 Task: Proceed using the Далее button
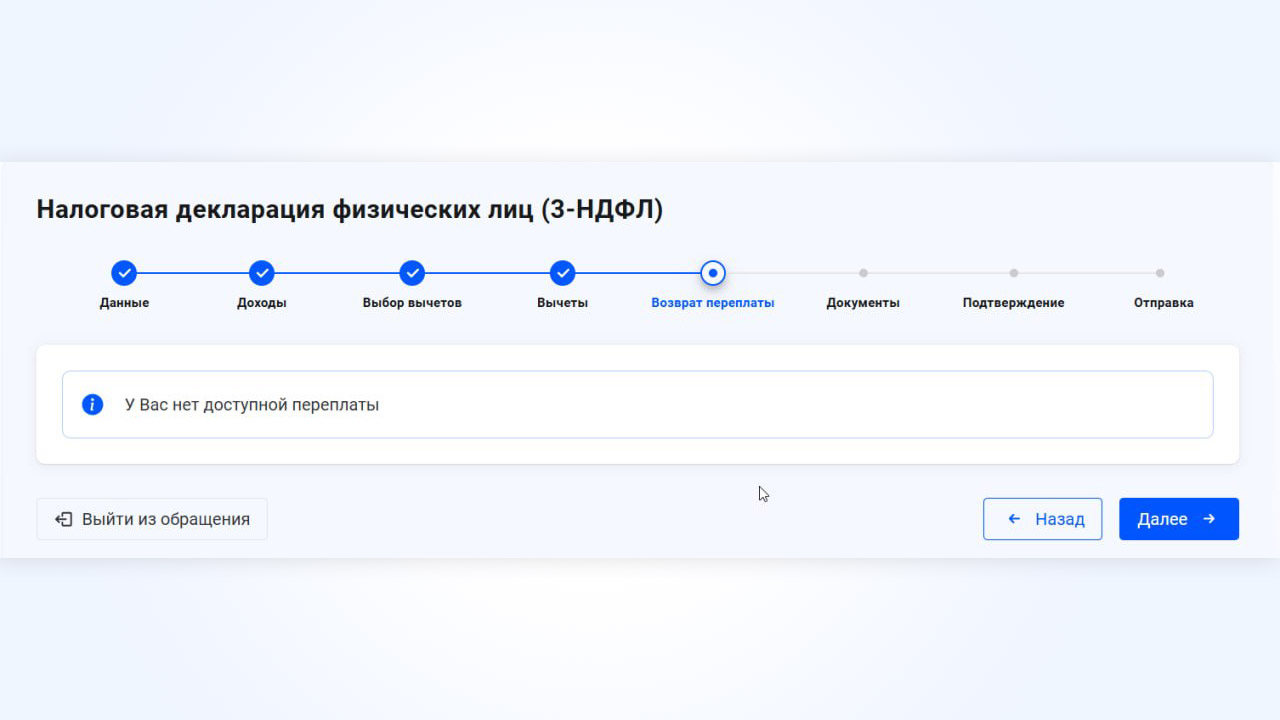(x=1178, y=519)
